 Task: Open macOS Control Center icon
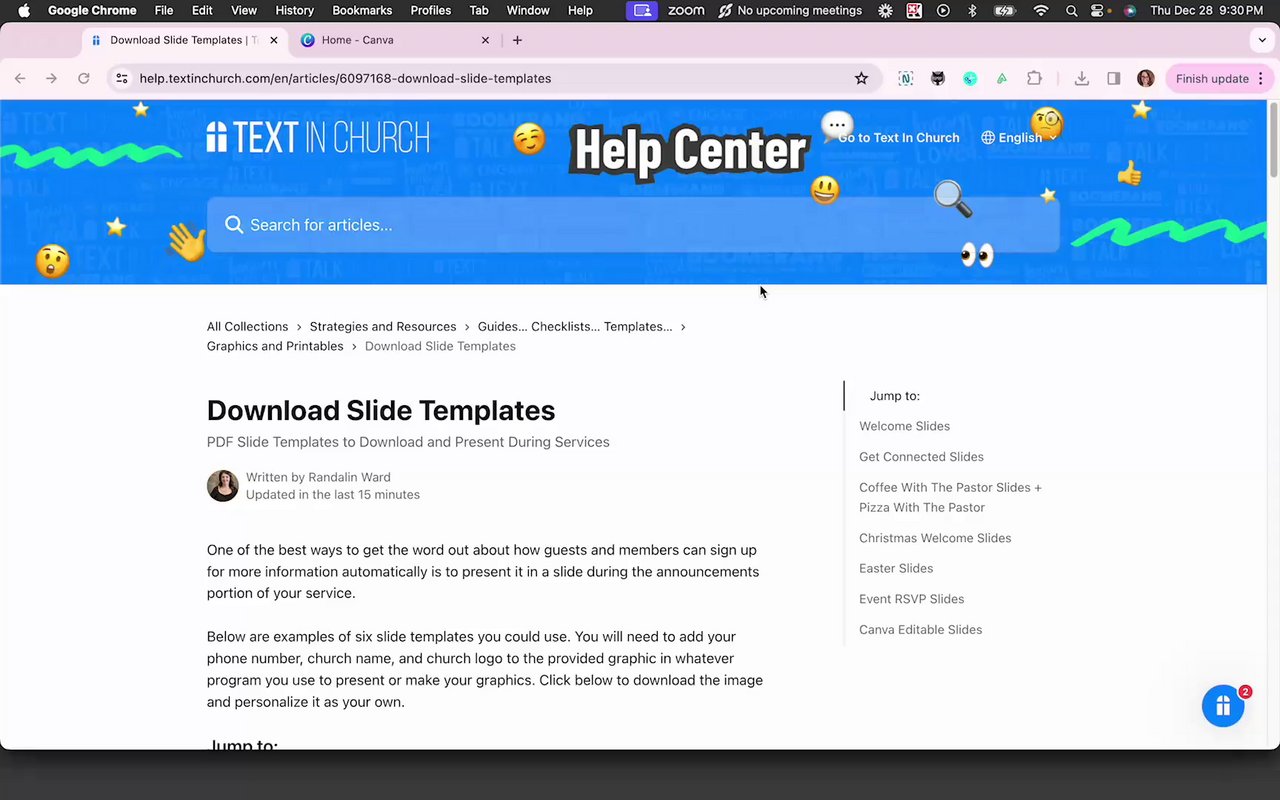pyautogui.click(x=1098, y=10)
